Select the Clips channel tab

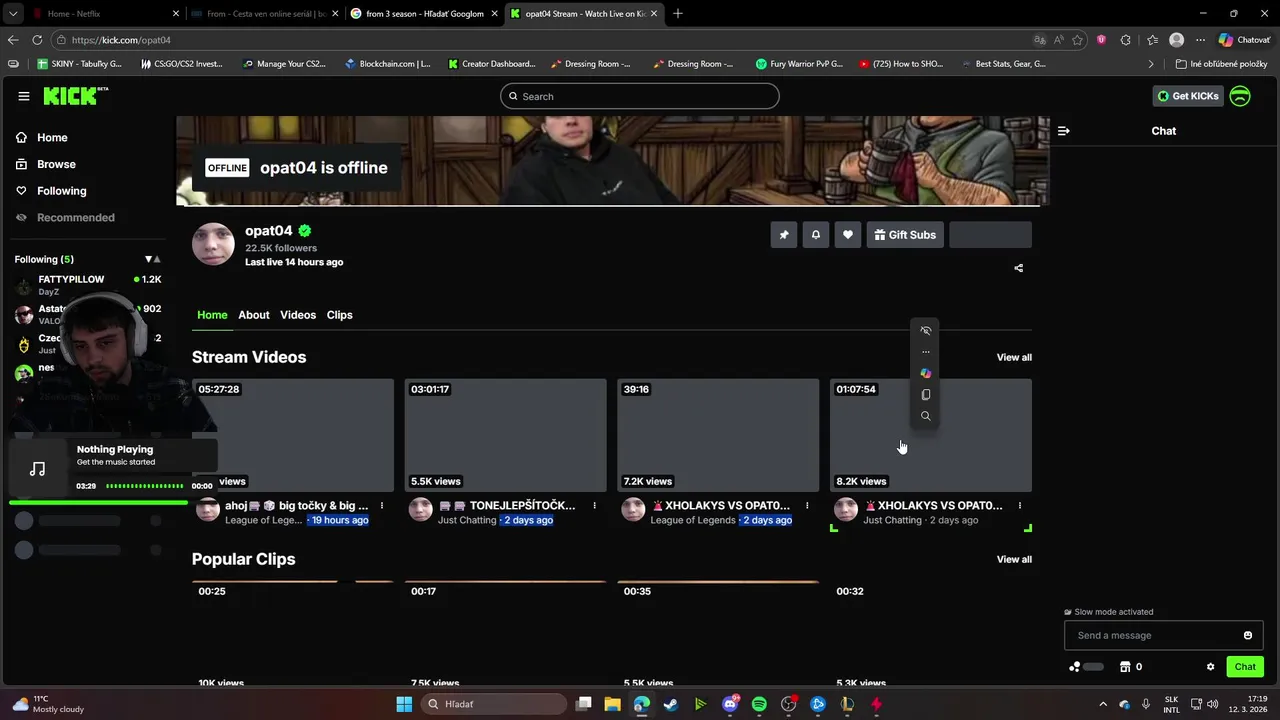pyautogui.click(x=340, y=315)
